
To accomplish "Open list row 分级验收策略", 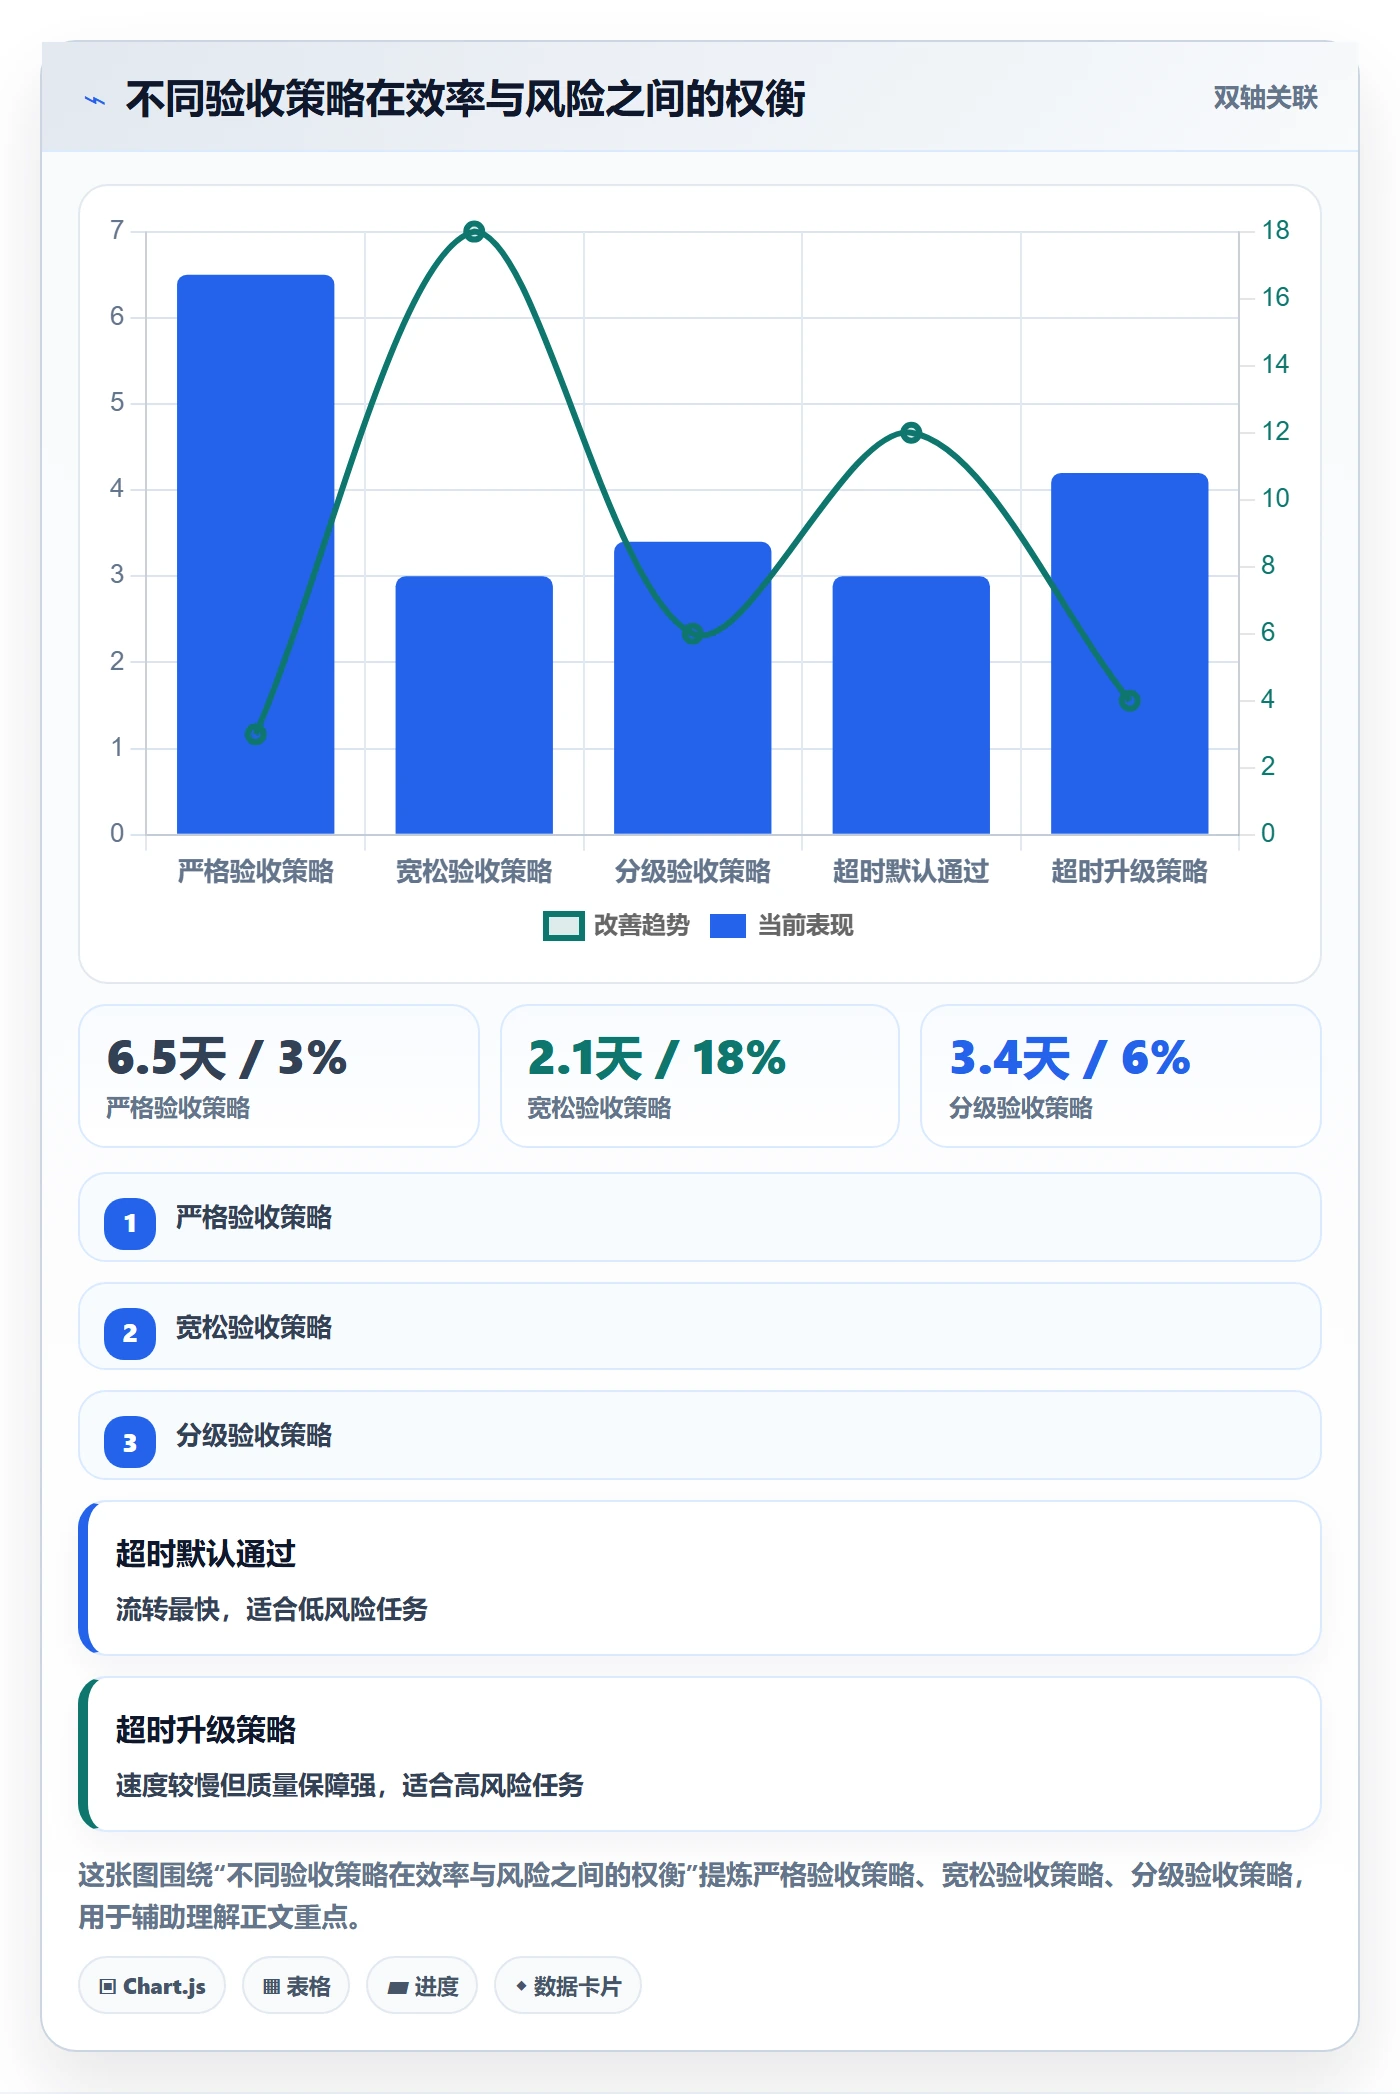I will pos(700,1436).
